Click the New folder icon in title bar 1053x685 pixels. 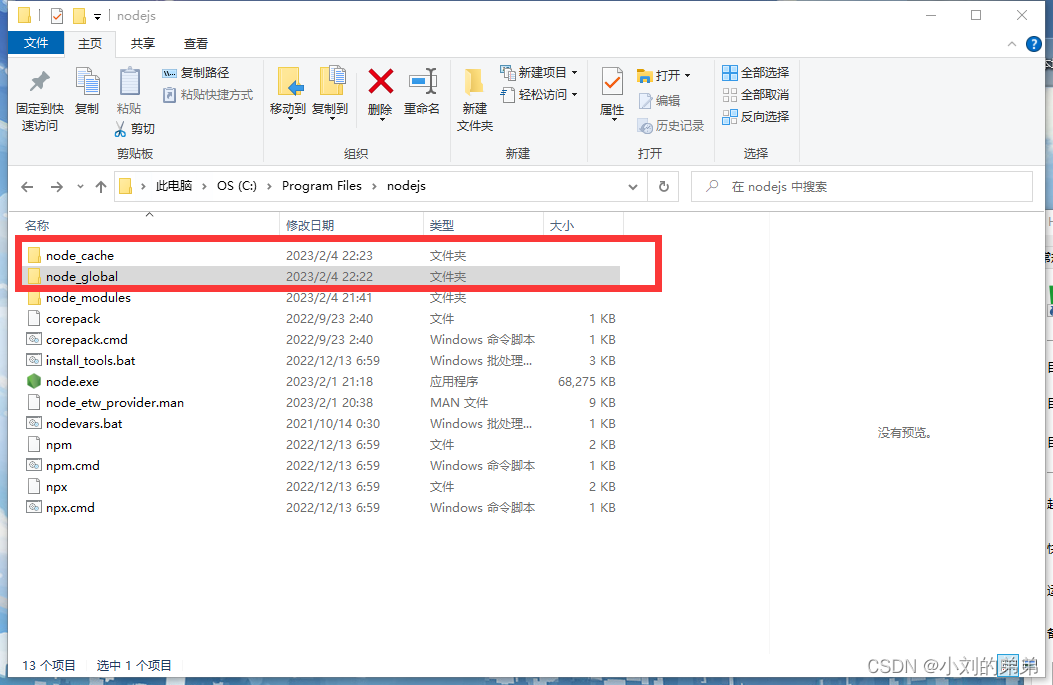pos(79,15)
